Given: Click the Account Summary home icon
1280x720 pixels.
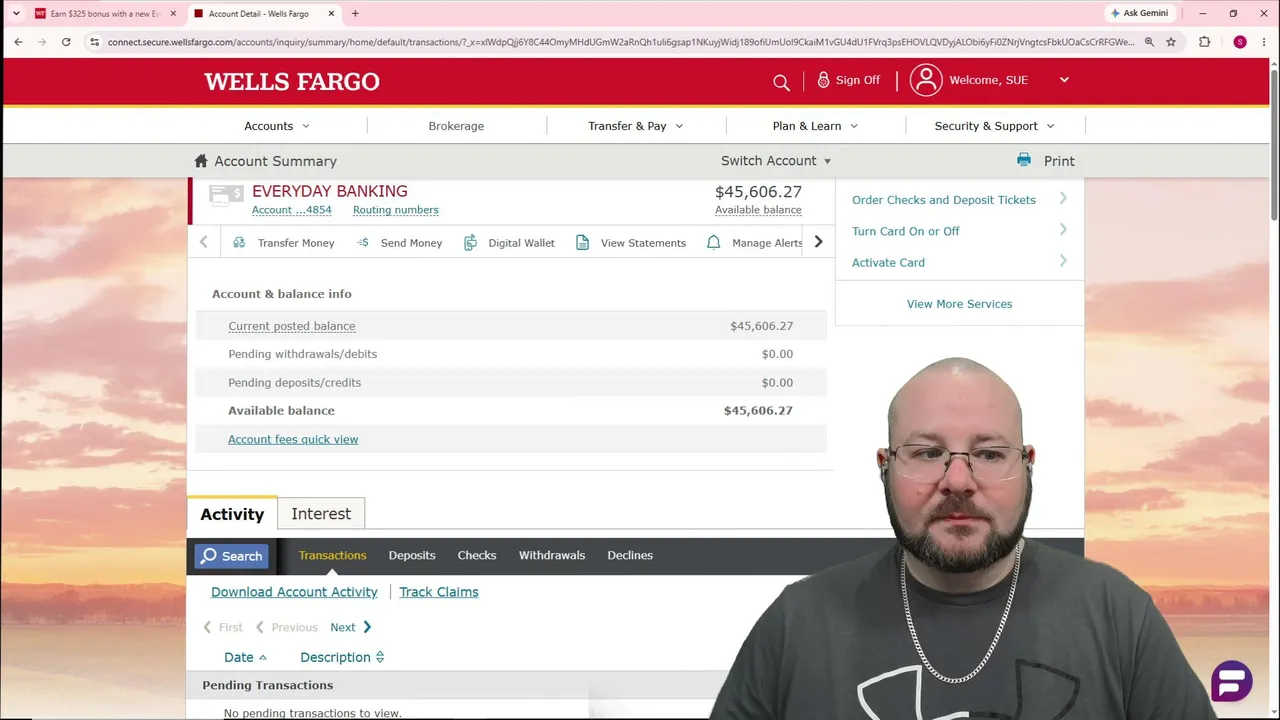Looking at the screenshot, I should 201,161.
